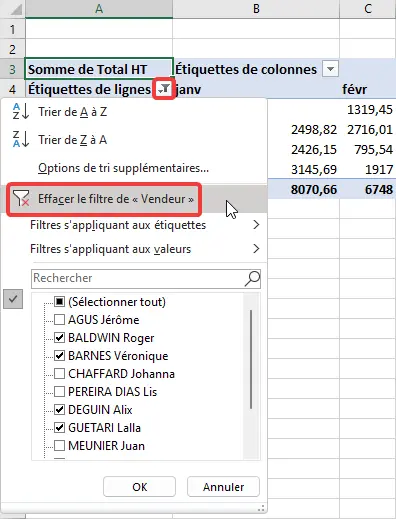Click the clear filter funnel icon
The height and width of the screenshot is (519, 396).
pyautogui.click(x=21, y=199)
